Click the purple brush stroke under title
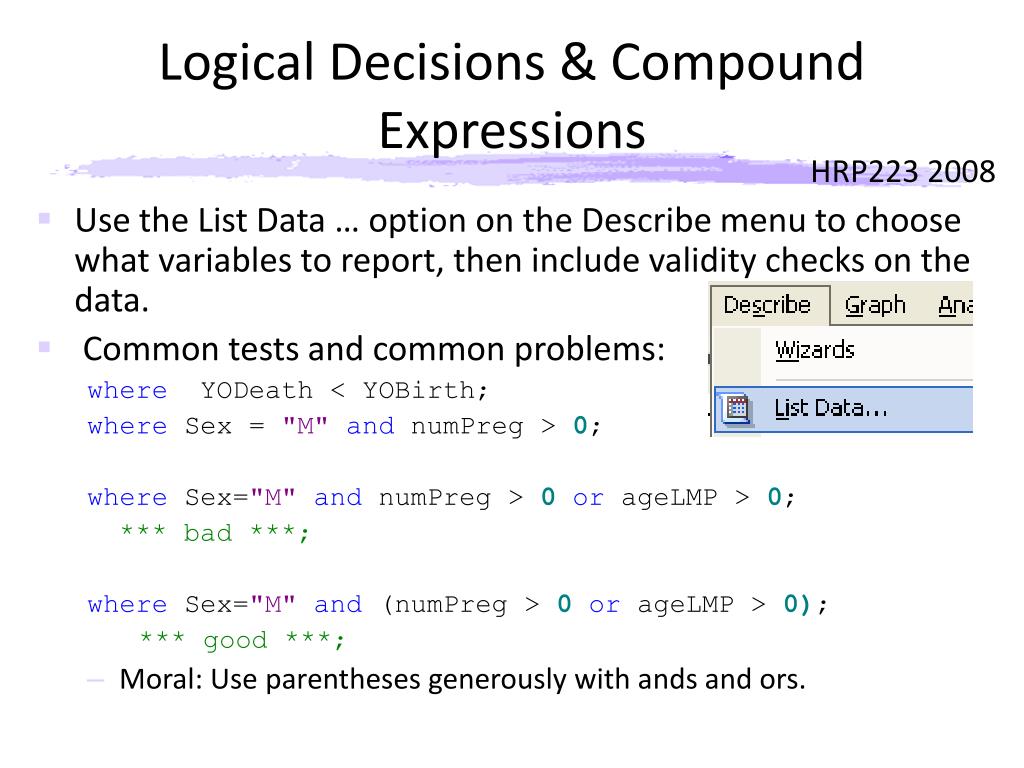The image size is (1024, 768). [509, 170]
